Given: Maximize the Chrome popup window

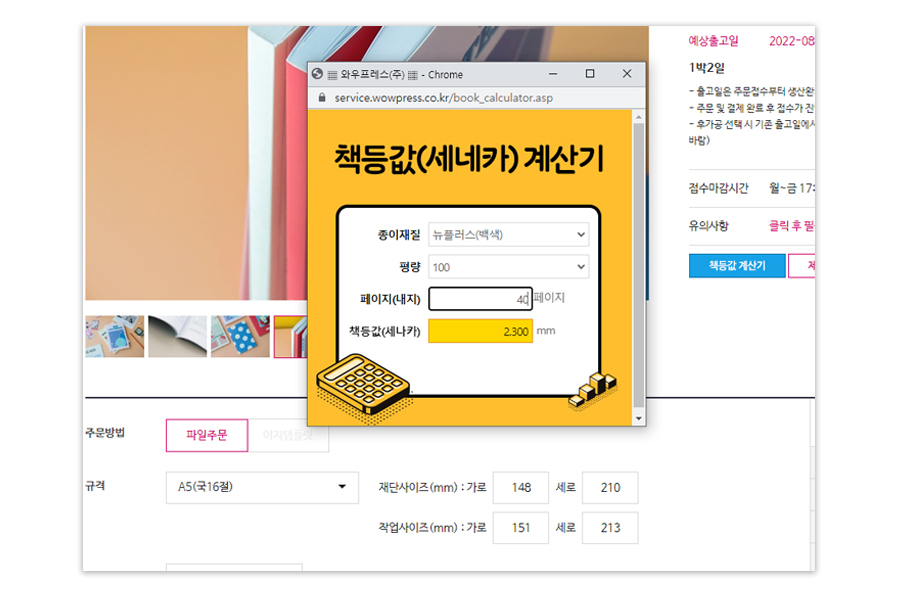Looking at the screenshot, I should [589, 73].
